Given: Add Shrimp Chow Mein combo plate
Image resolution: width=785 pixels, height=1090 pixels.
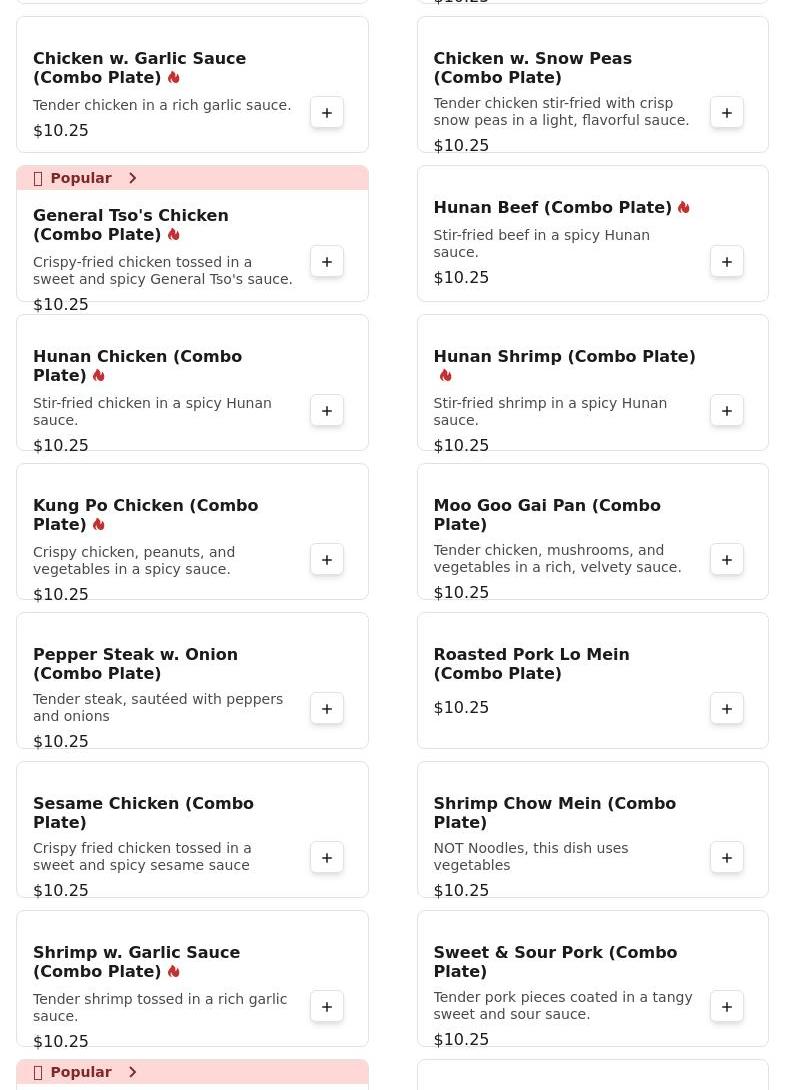Looking at the screenshot, I should click(x=727, y=858).
